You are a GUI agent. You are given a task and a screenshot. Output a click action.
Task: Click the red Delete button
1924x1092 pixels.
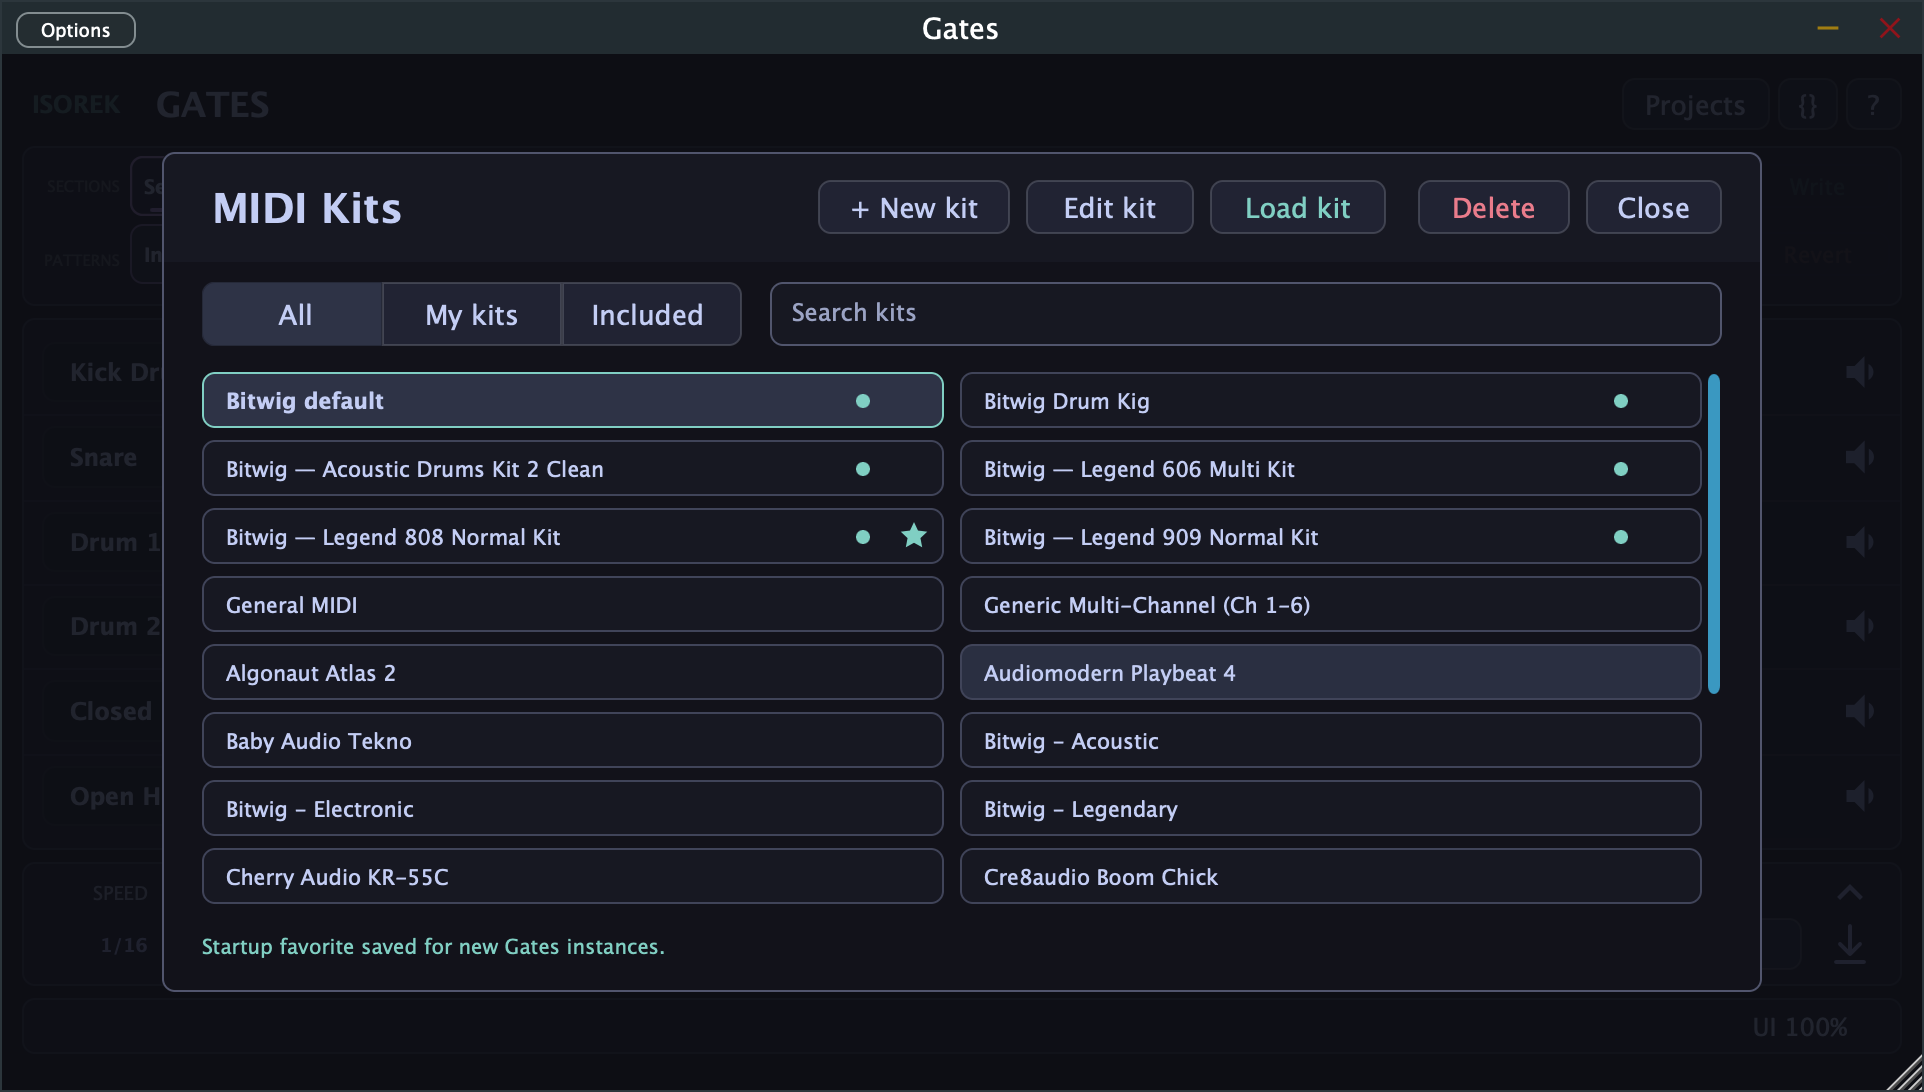click(1494, 207)
